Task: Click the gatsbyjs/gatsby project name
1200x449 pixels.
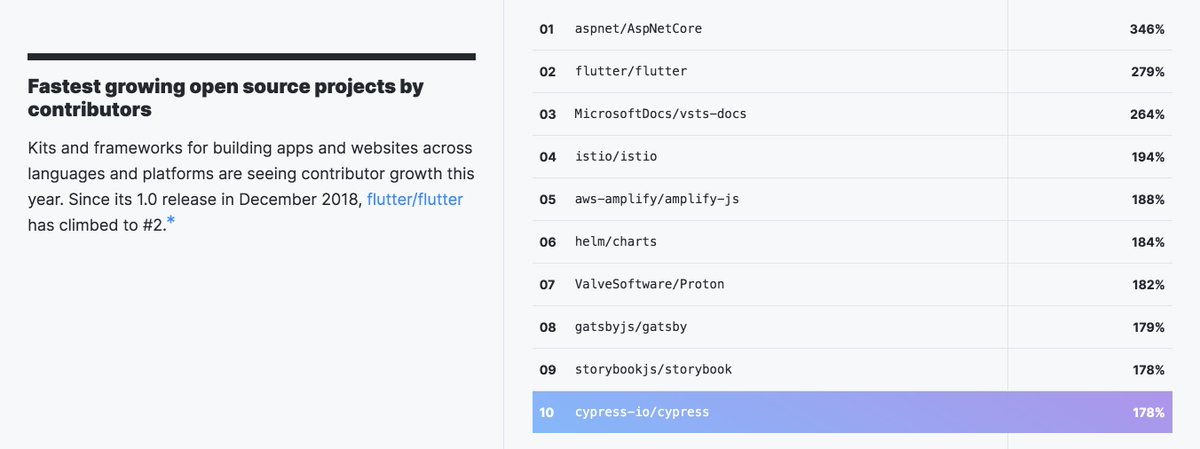Action: [631, 327]
